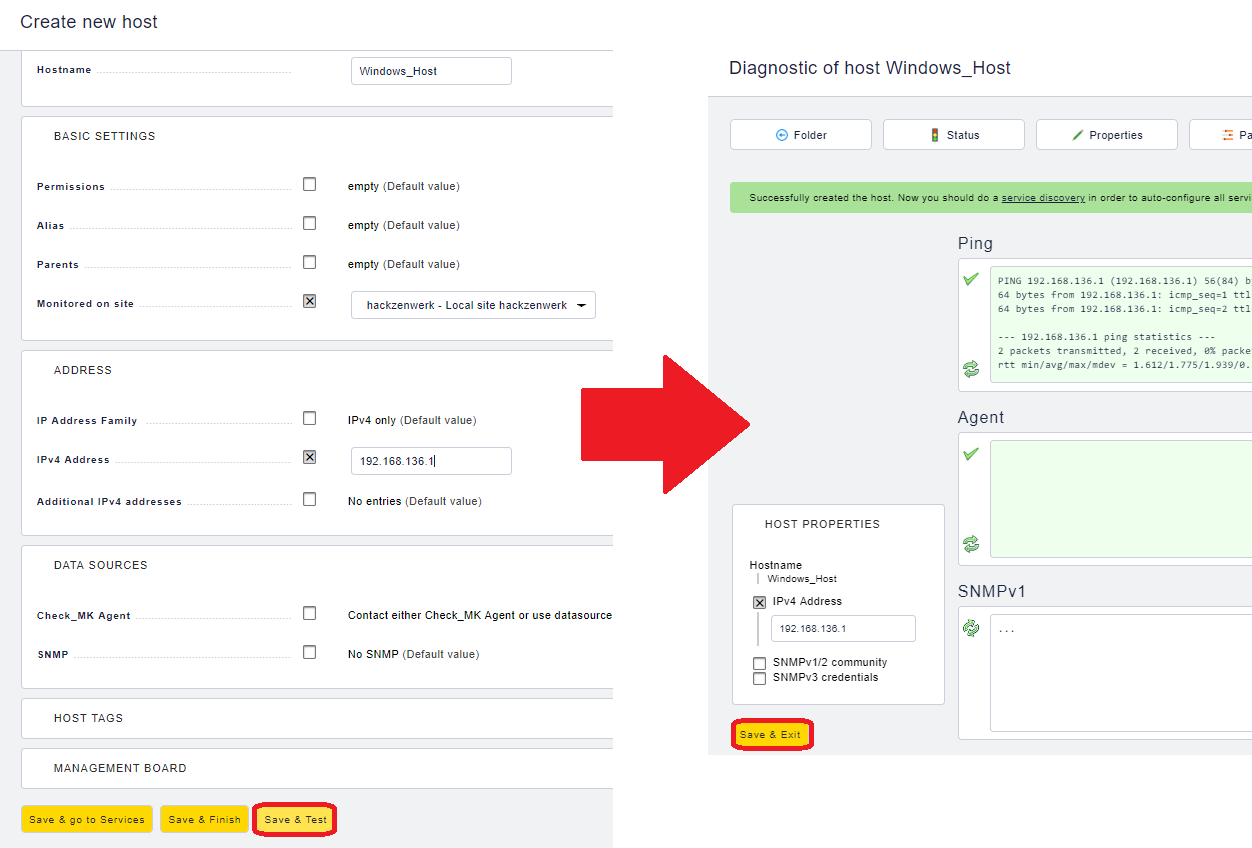Viewport: 1252px width, 848px height.
Task: Click the Folder back arrow icon
Action: coord(782,135)
